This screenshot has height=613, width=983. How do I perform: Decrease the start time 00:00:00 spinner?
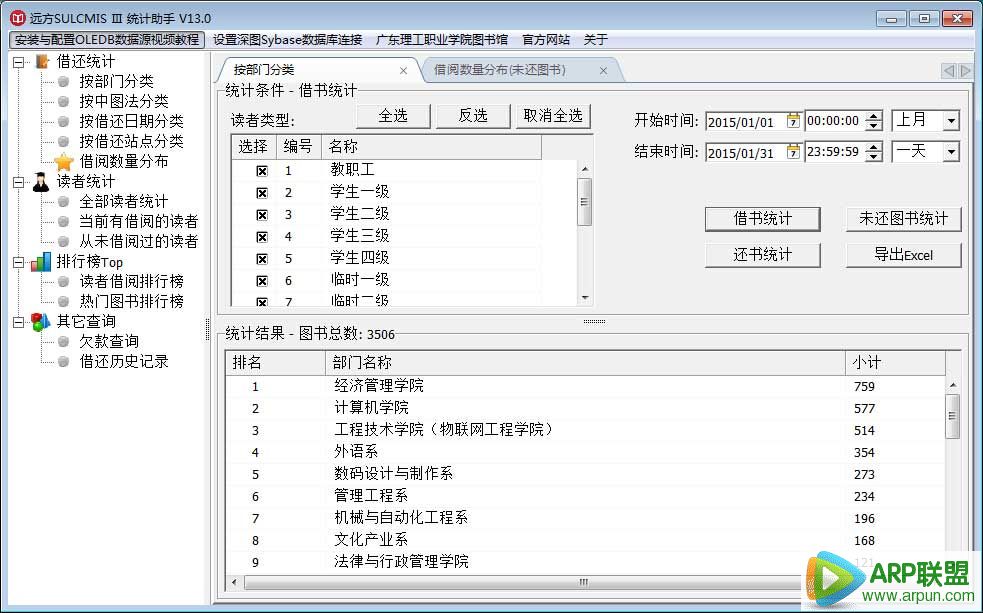(x=873, y=125)
